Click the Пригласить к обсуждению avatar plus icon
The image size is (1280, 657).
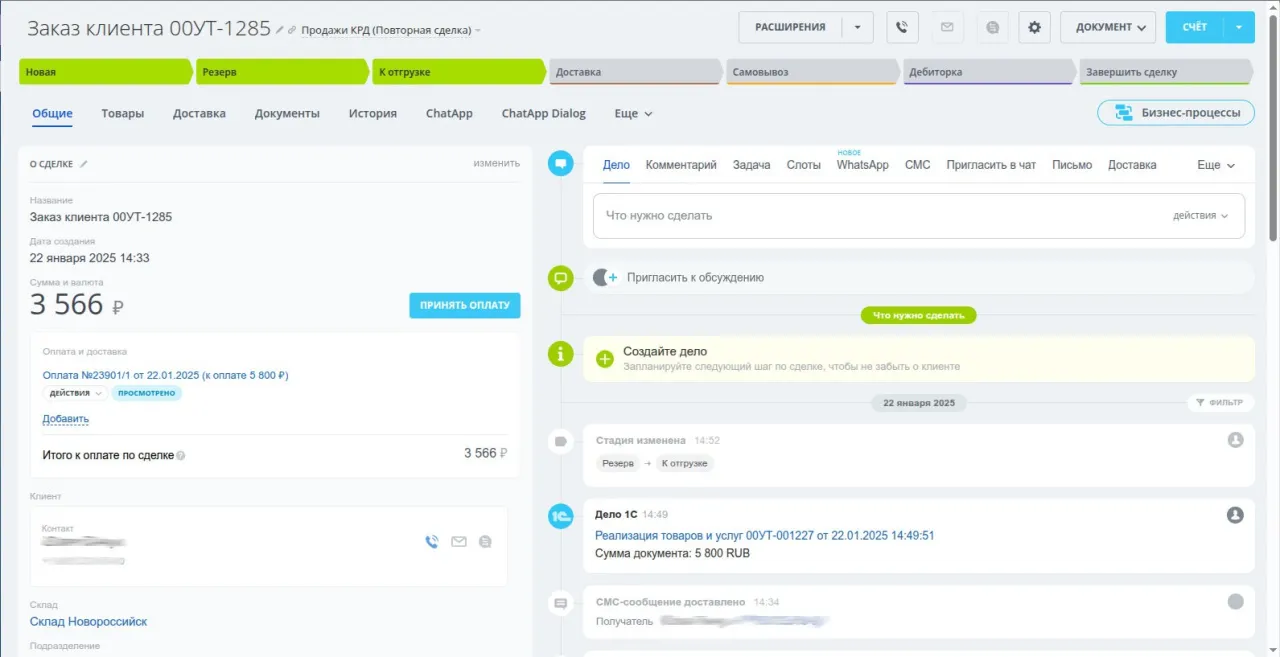point(605,277)
